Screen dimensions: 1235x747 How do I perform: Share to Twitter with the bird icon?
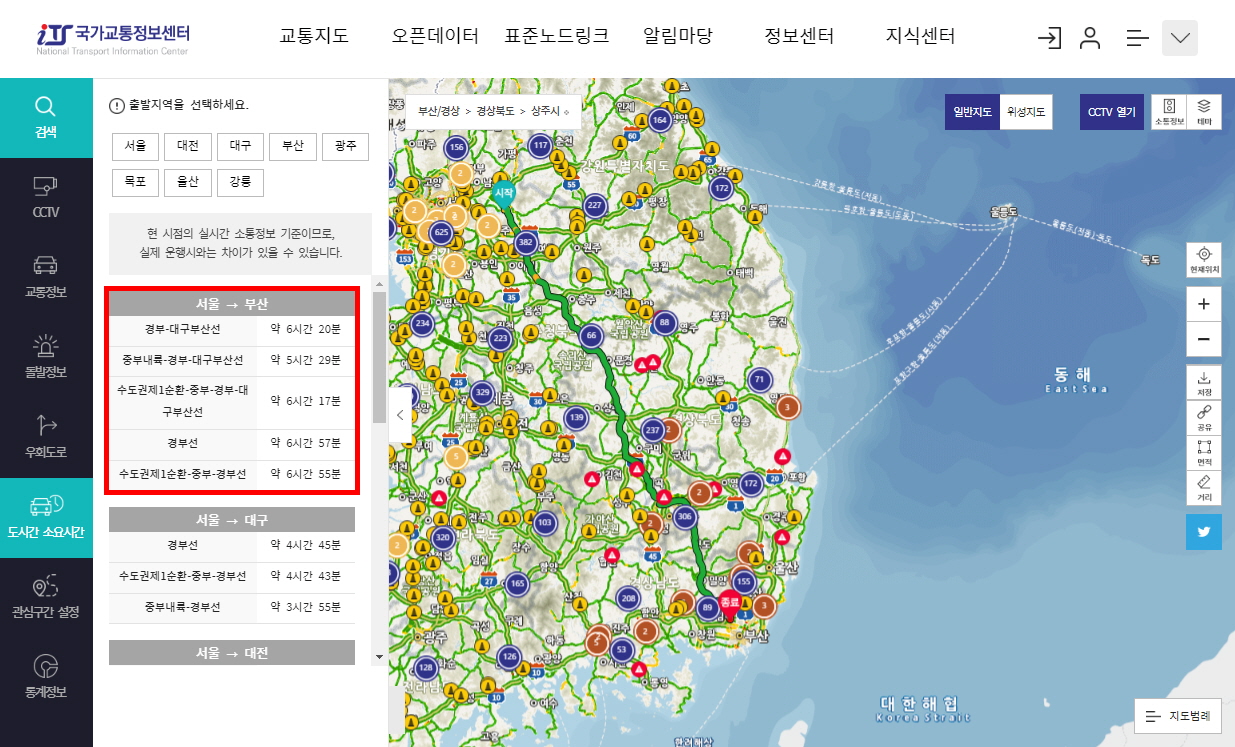pos(1203,532)
